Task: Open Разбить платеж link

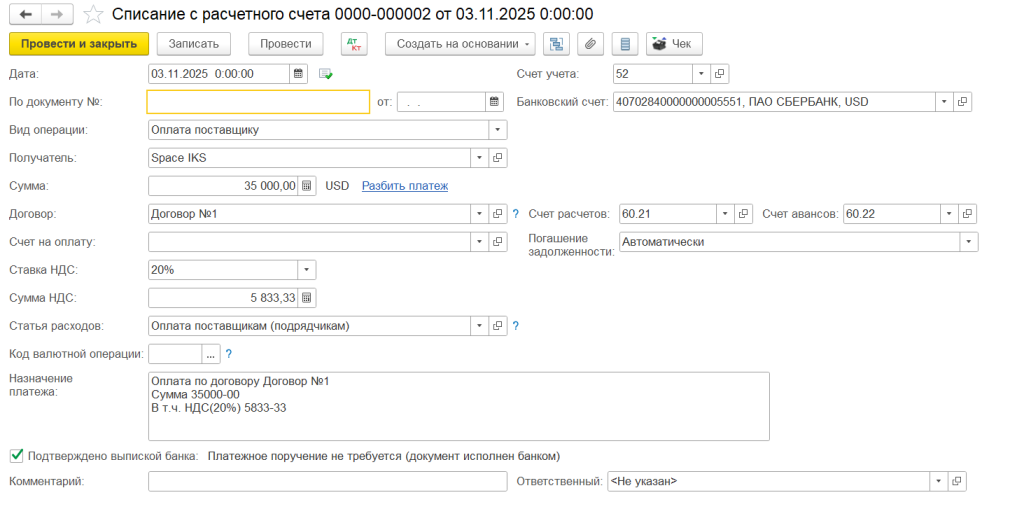Action: point(405,186)
